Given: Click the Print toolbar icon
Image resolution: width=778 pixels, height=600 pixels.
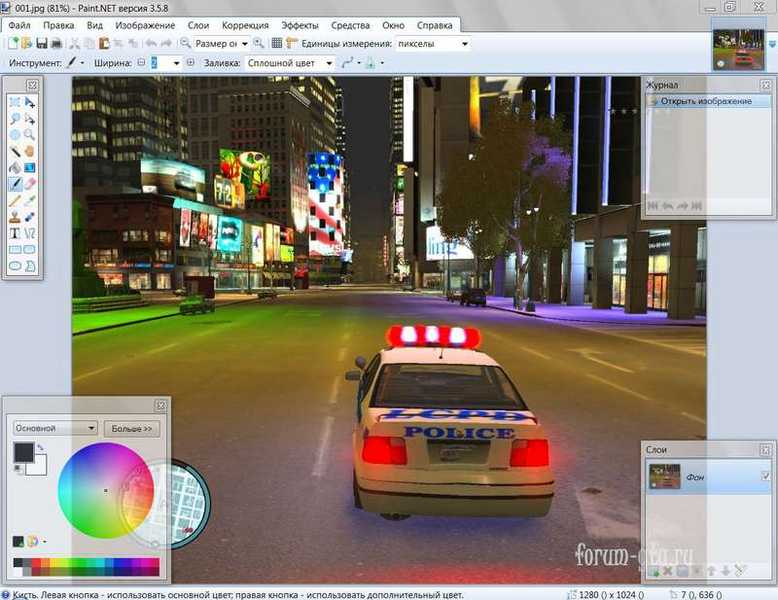Looking at the screenshot, I should pyautogui.click(x=56, y=44).
